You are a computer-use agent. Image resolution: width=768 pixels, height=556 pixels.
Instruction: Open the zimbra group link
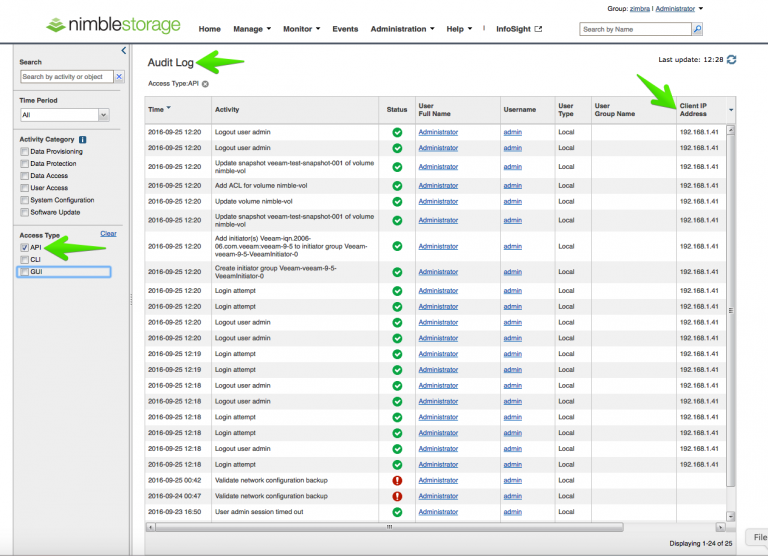(640, 9)
